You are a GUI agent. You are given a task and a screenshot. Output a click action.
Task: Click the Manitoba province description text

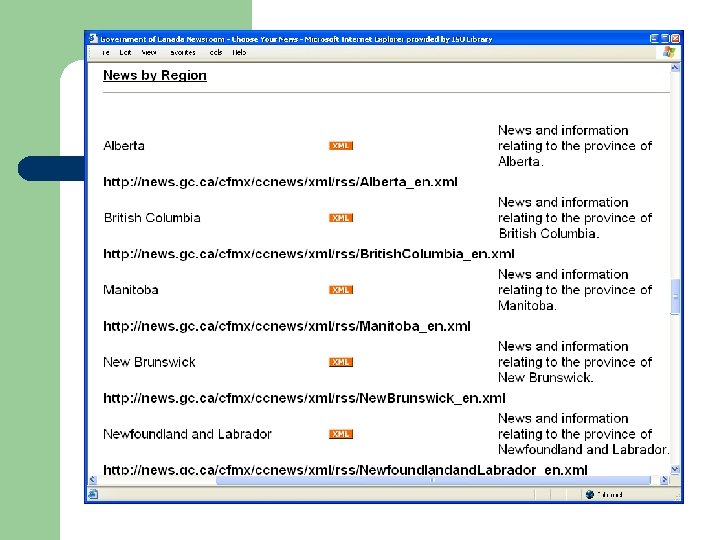click(575, 290)
